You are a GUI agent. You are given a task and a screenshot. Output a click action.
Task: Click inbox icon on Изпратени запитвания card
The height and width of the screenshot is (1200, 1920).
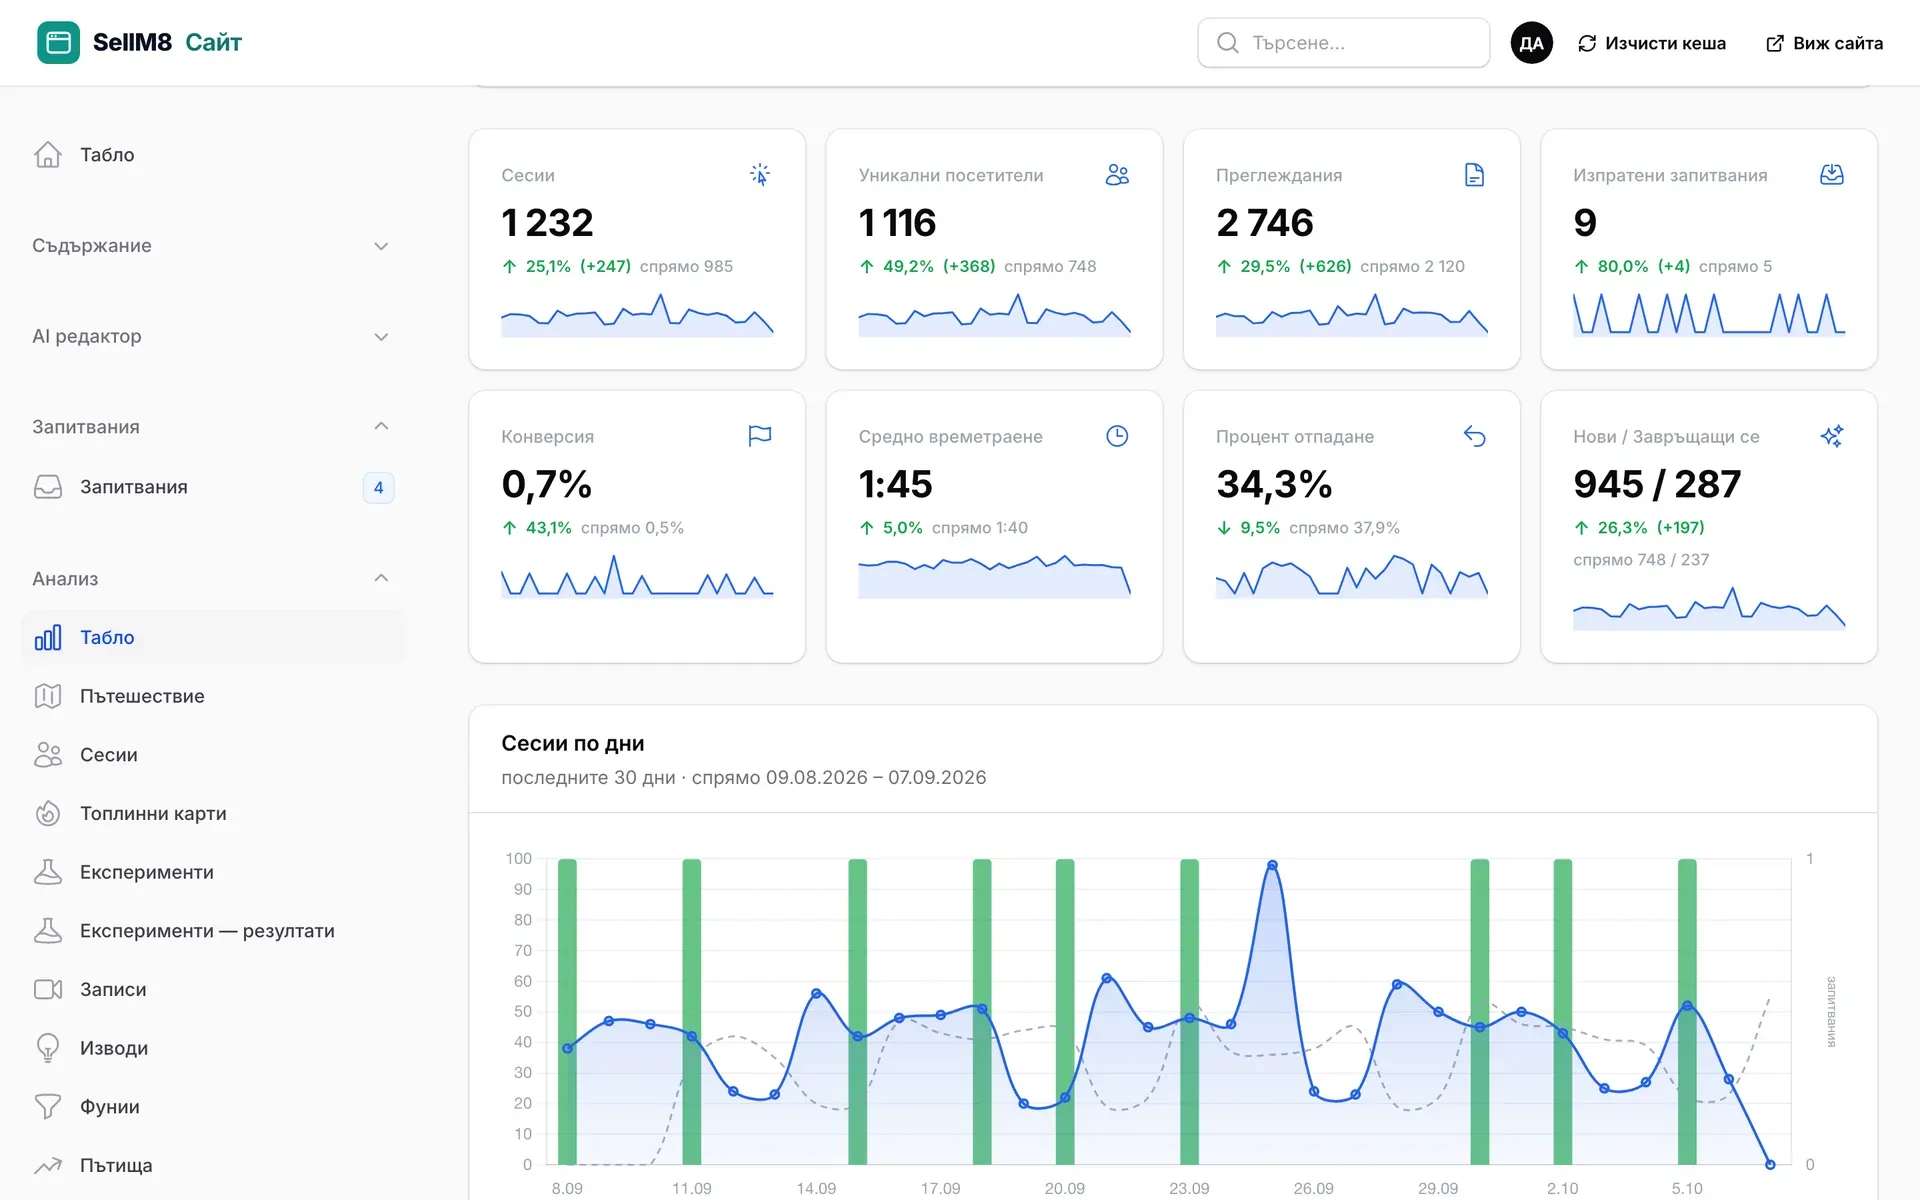(x=1832, y=175)
